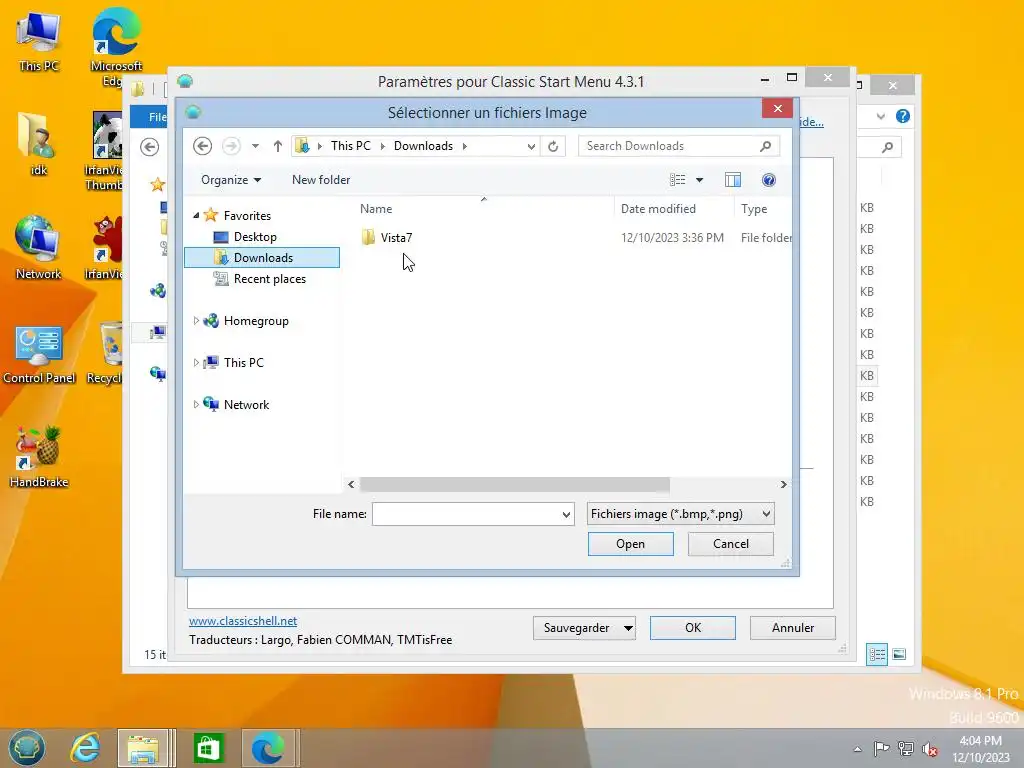Refresh the Downloads folder view

pos(553,146)
